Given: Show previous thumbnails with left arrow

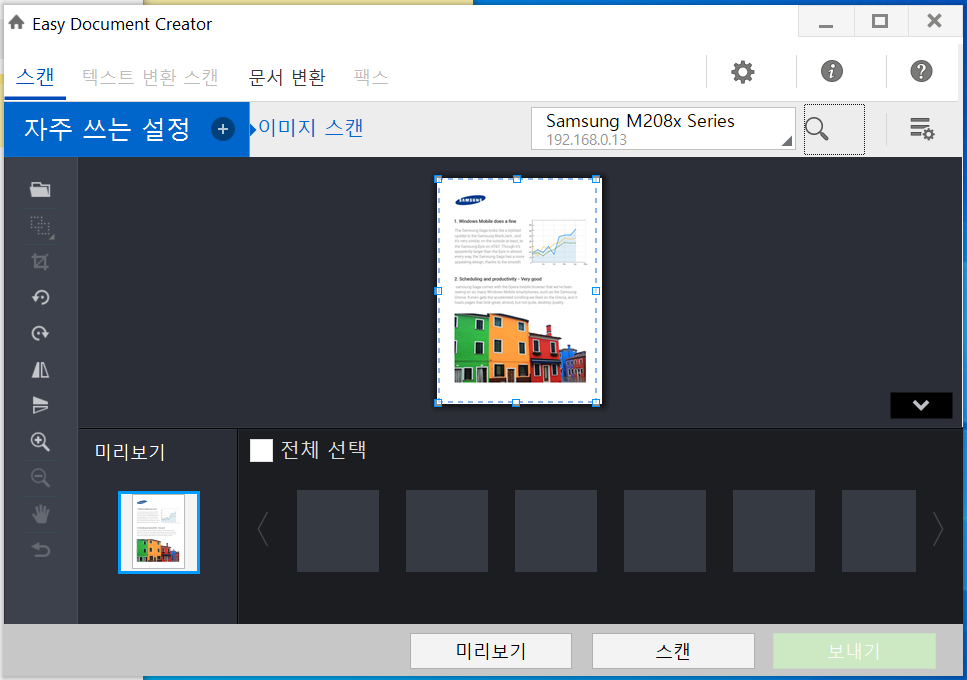Looking at the screenshot, I should [263, 529].
